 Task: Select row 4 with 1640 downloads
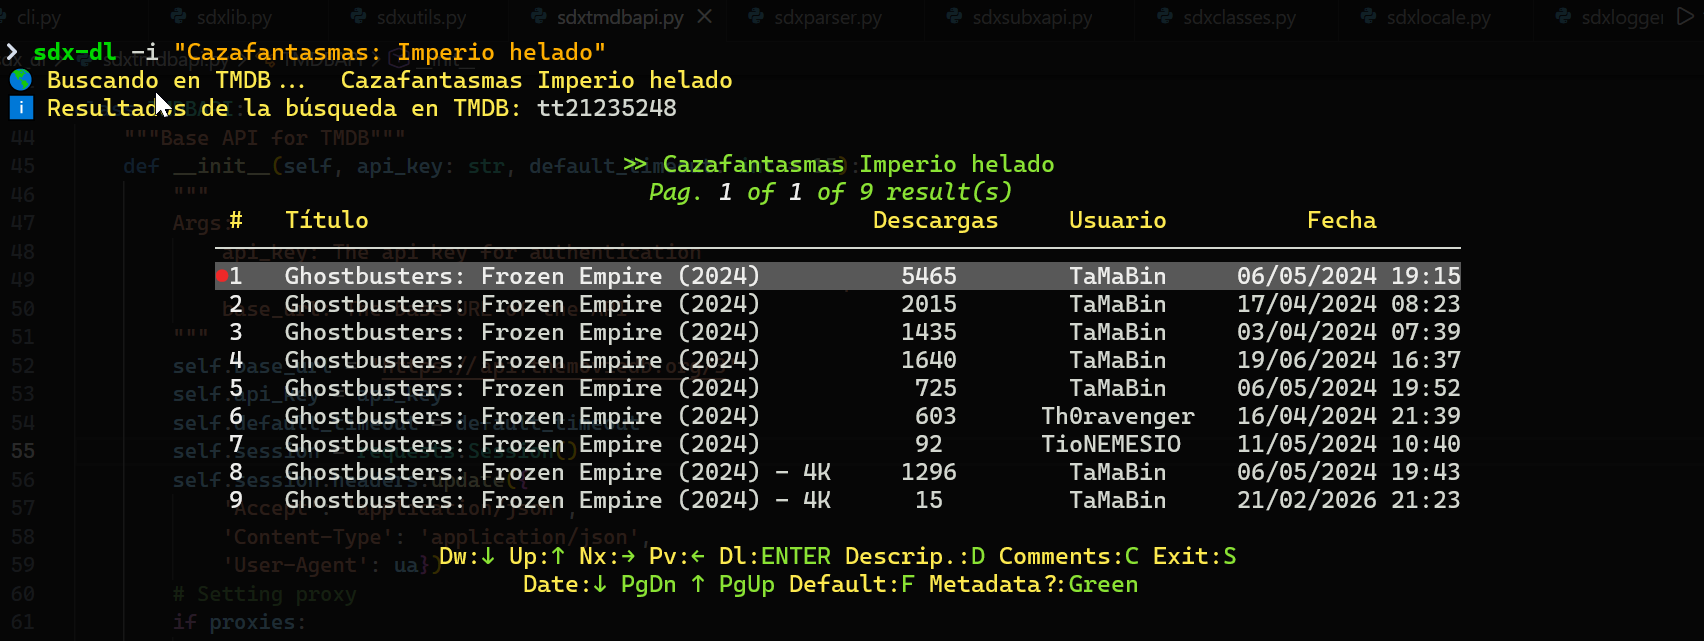point(838,360)
